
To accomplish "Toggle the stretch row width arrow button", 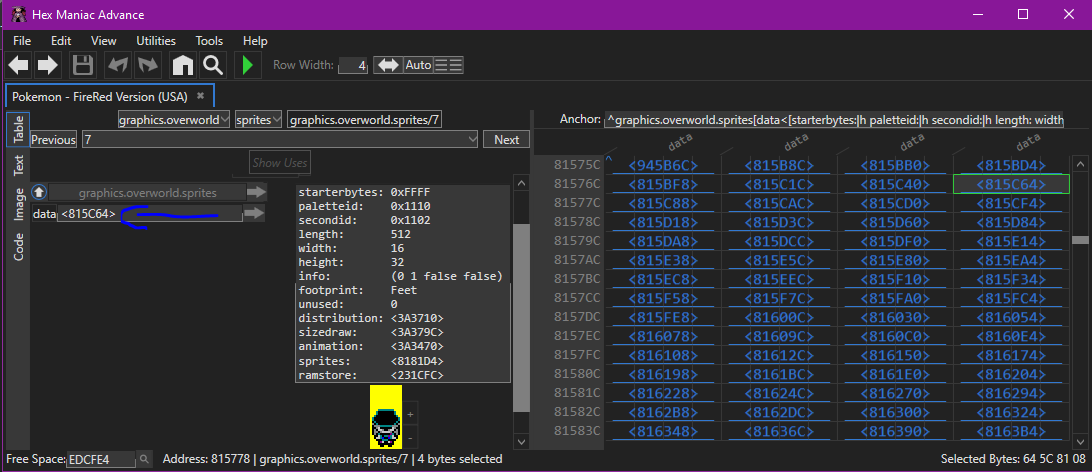I will pyautogui.click(x=388, y=65).
